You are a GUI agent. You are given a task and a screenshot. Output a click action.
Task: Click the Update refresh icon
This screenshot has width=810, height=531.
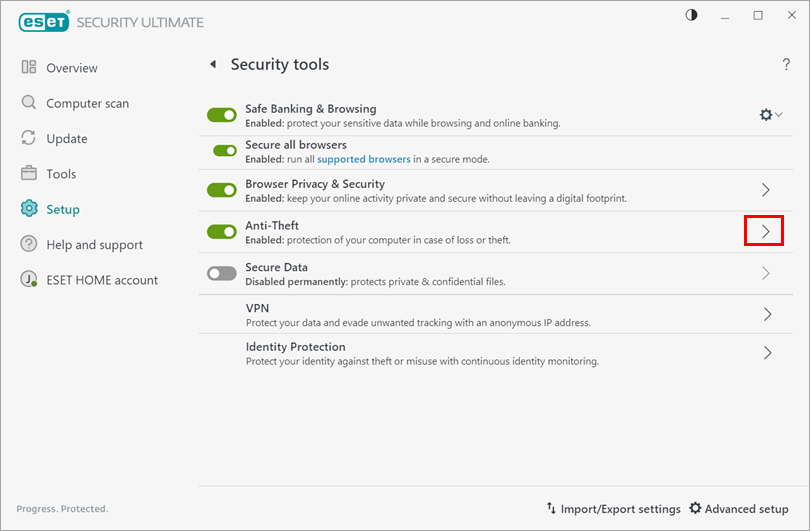[x=29, y=138]
